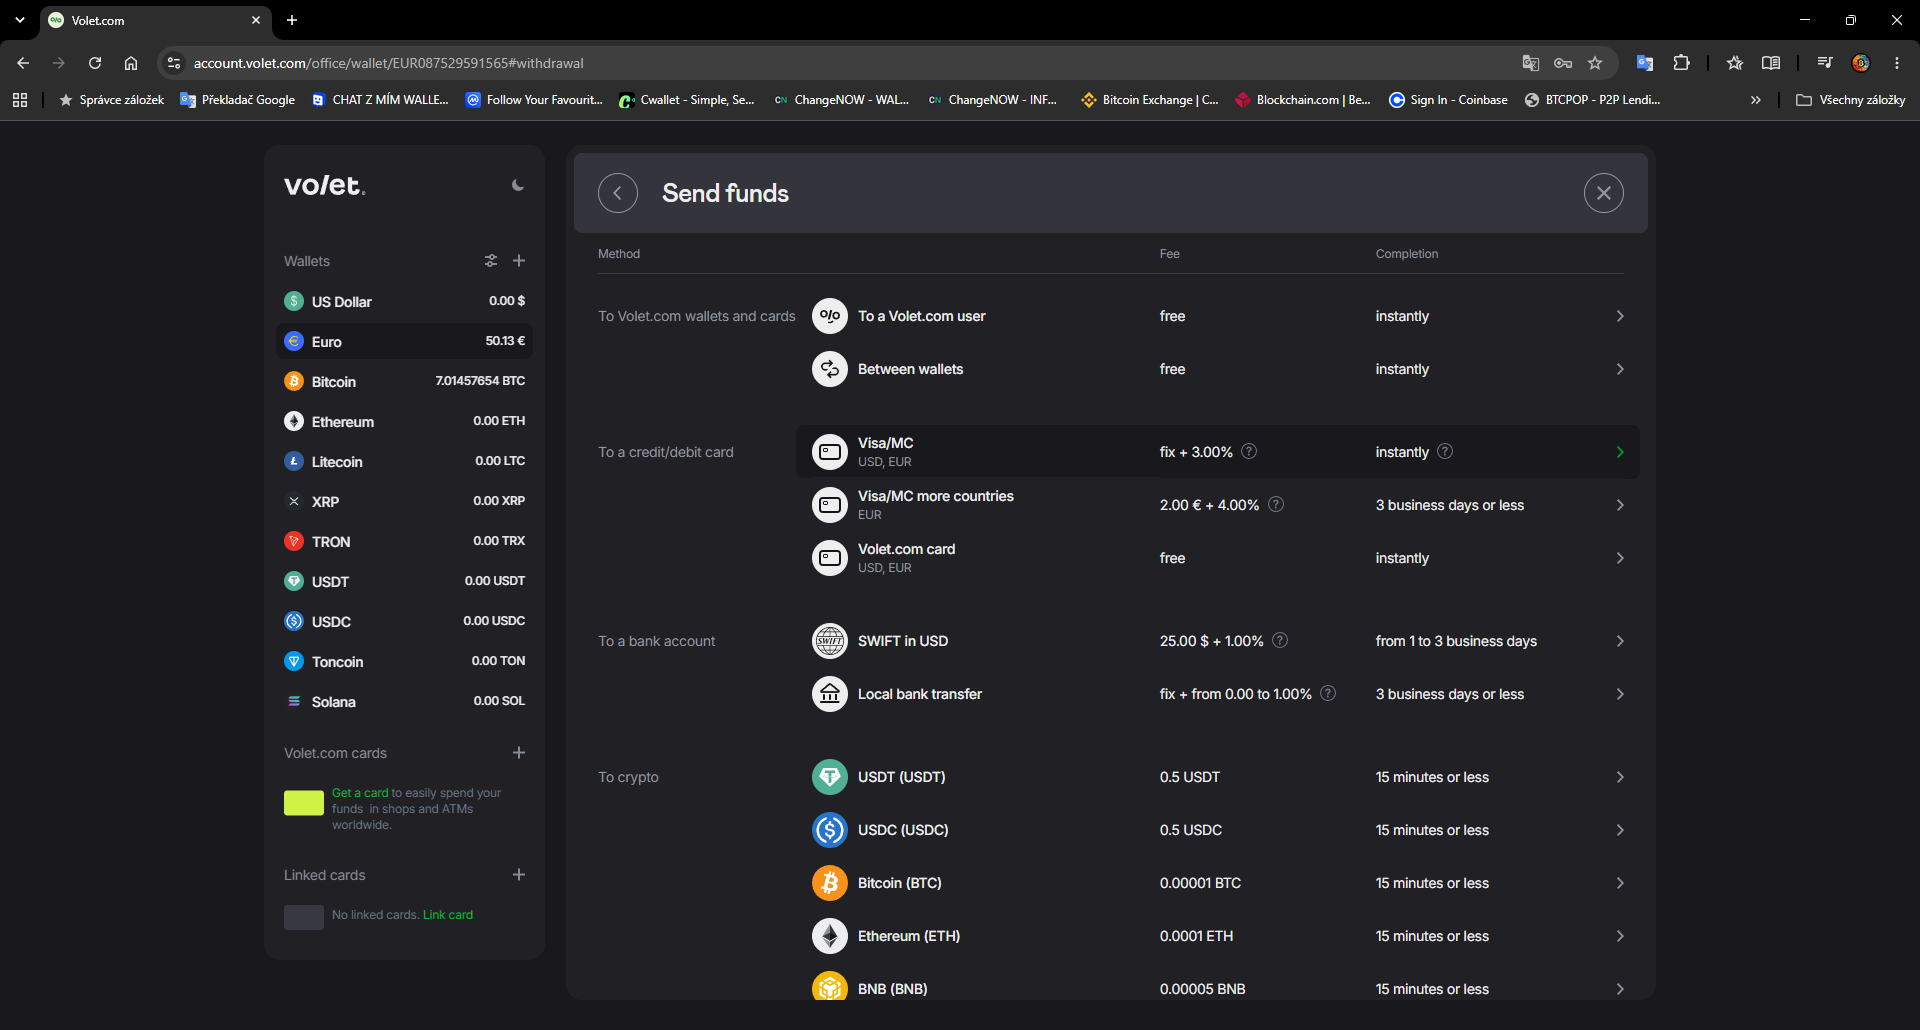The width and height of the screenshot is (1920, 1030).
Task: Show completion help for Visa/MC
Action: click(x=1445, y=451)
